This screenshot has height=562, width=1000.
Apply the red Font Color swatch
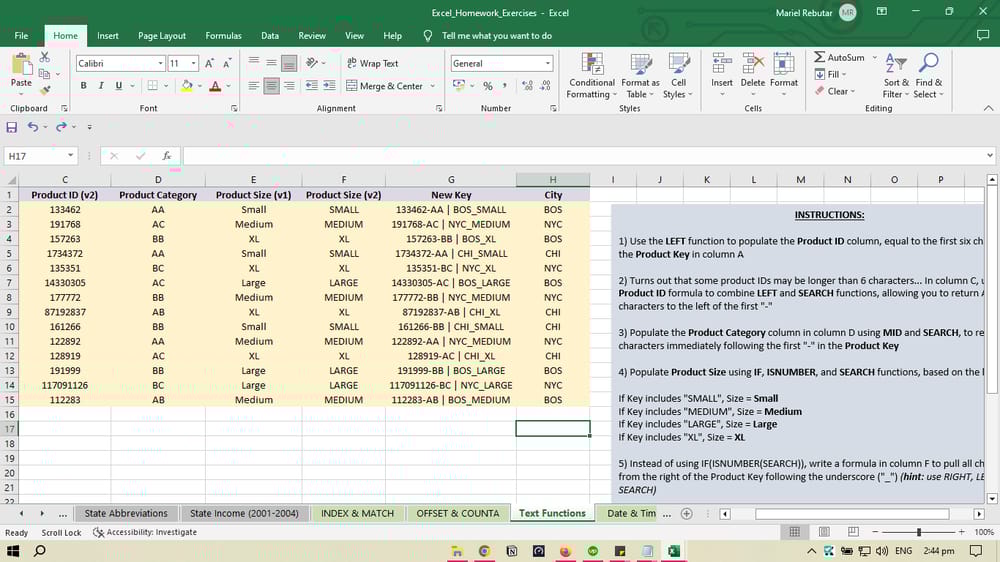(x=216, y=85)
